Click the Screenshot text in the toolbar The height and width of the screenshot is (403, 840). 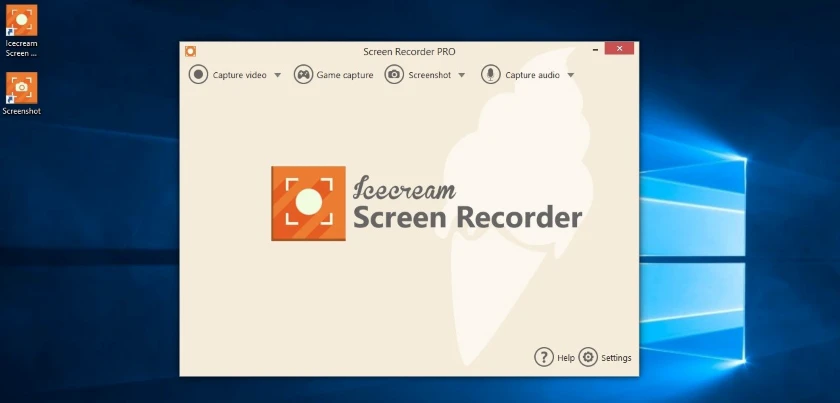pyautogui.click(x=430, y=75)
